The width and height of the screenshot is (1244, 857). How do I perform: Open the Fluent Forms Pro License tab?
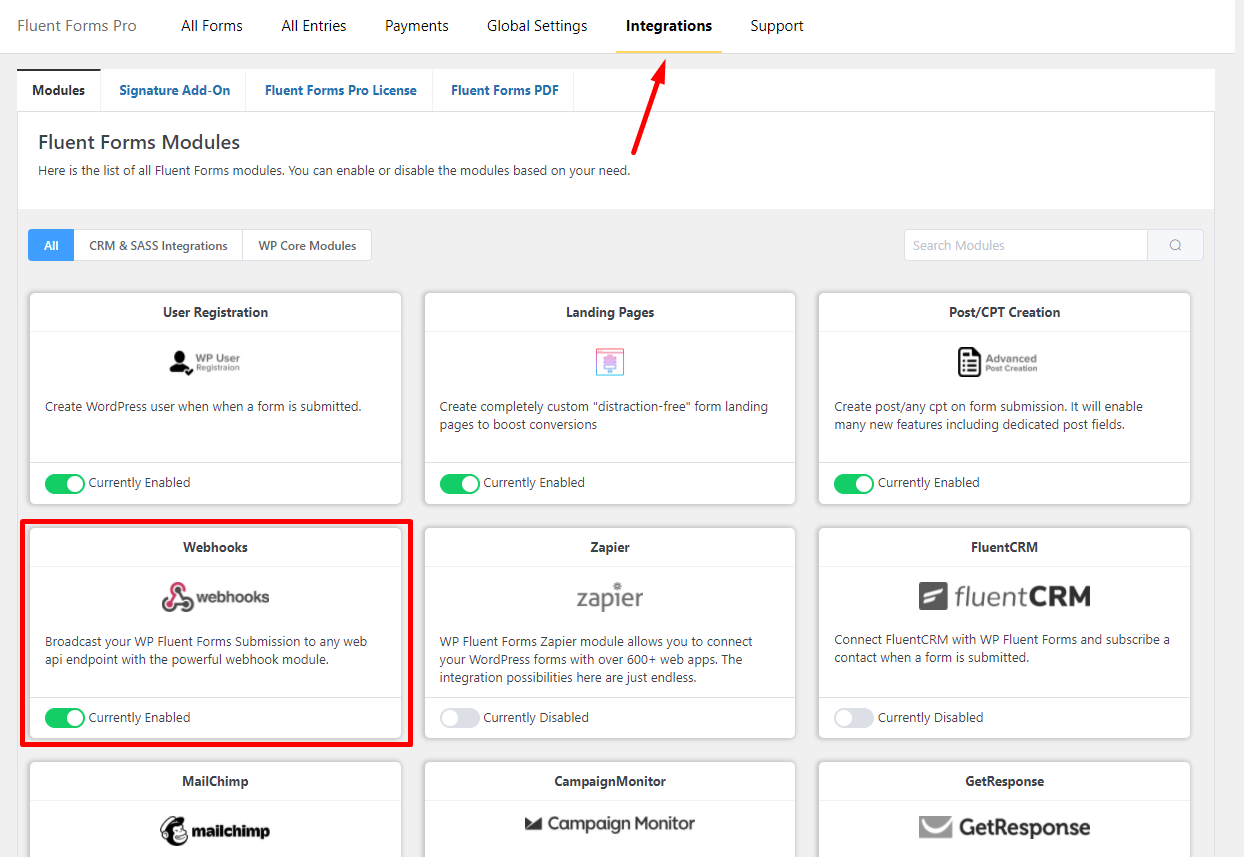click(x=341, y=90)
